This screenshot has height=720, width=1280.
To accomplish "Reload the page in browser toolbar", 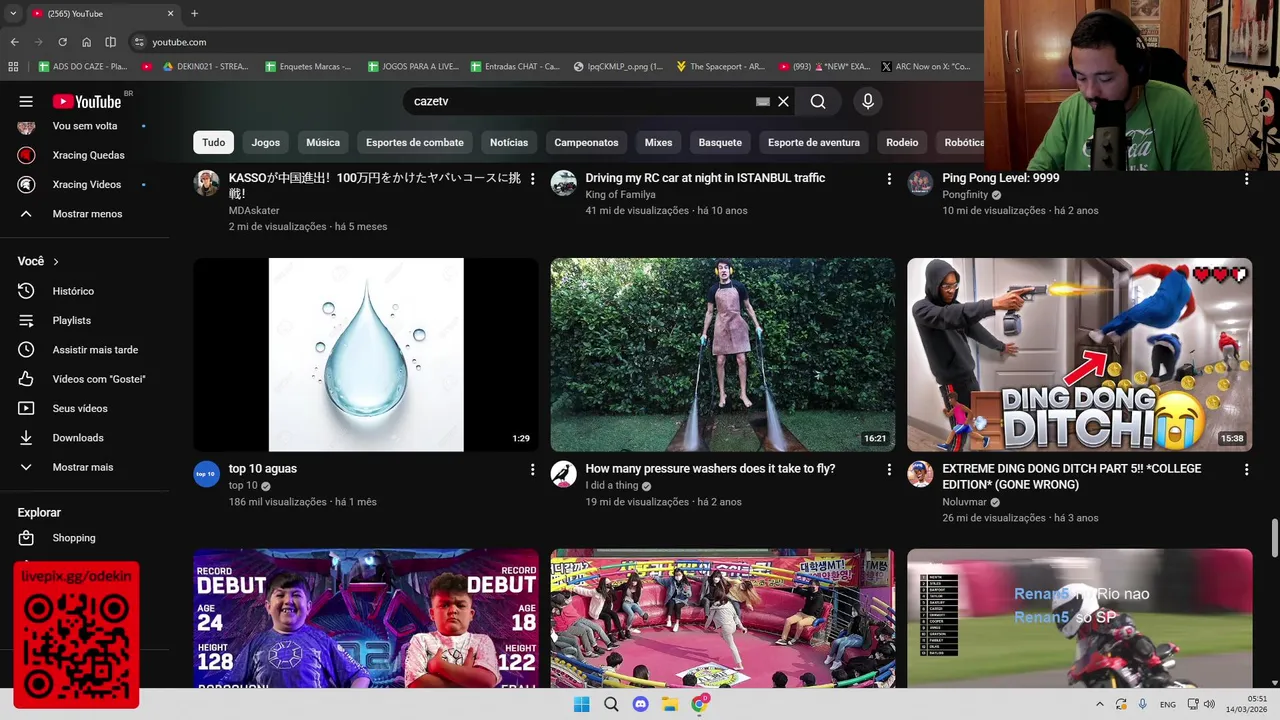I will pos(62,42).
